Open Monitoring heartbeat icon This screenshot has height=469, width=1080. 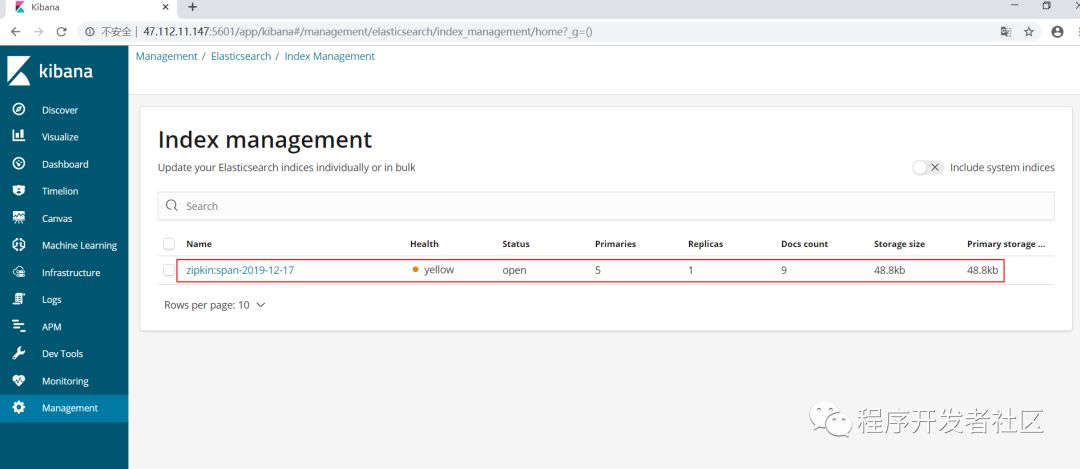[x=19, y=380]
